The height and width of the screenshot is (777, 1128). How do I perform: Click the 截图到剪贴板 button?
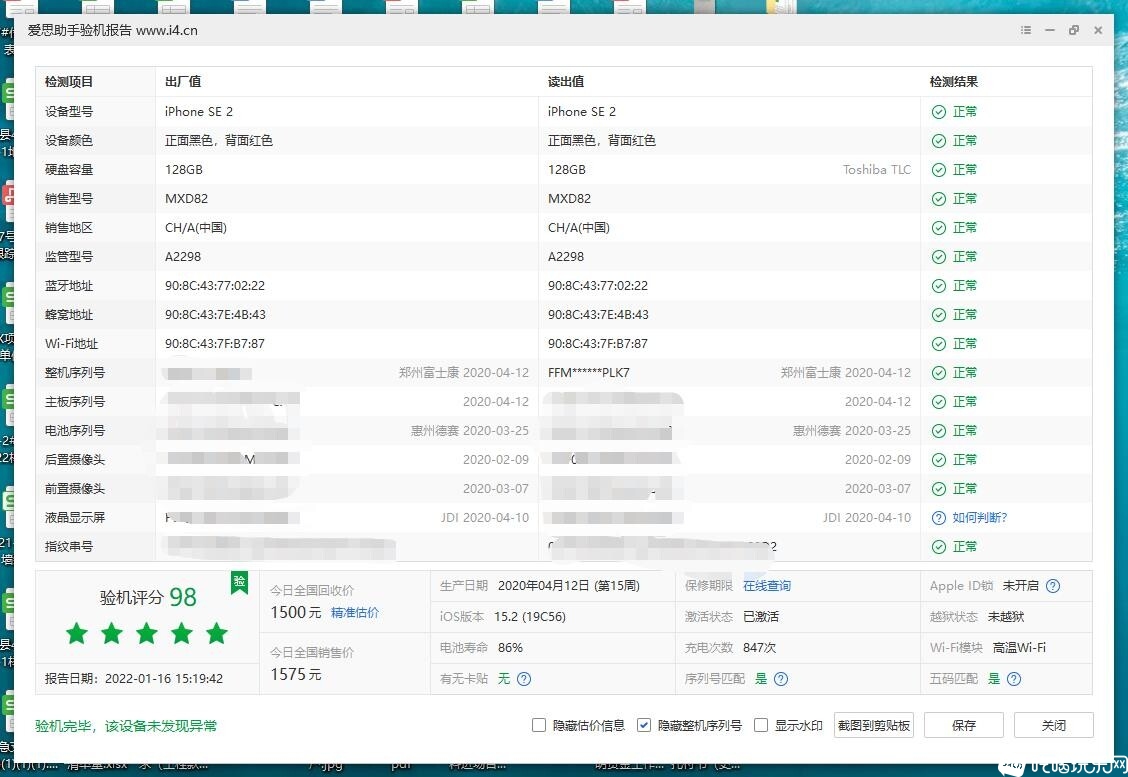874,725
